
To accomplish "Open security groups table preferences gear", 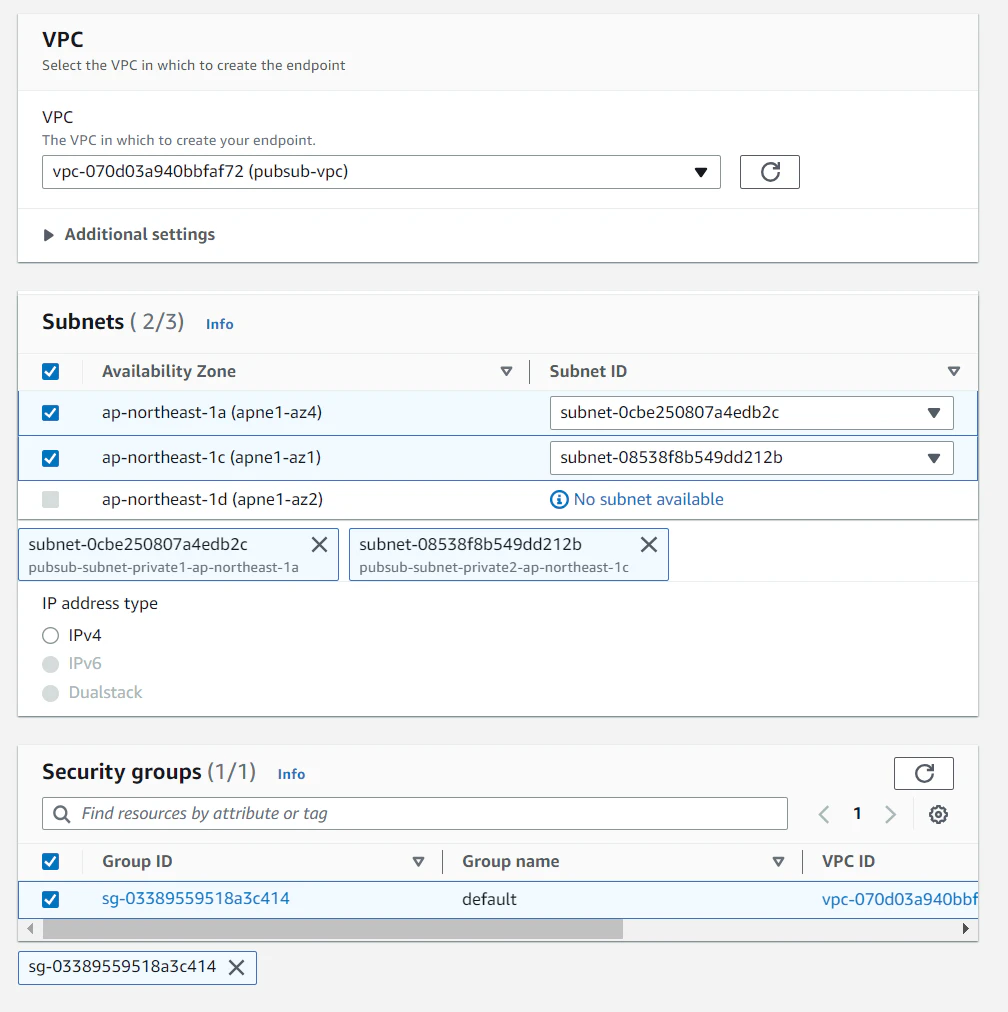I will coord(938,815).
